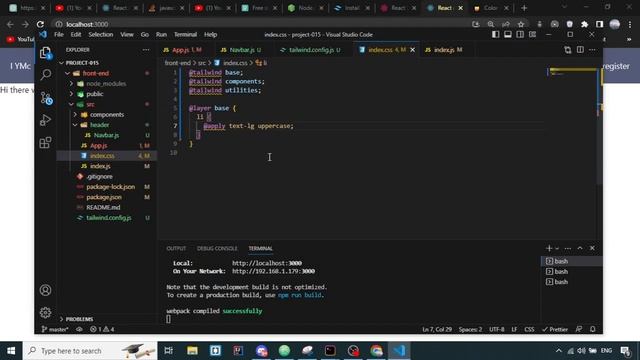Click UTF-8 encoding in status bar

click(497, 329)
